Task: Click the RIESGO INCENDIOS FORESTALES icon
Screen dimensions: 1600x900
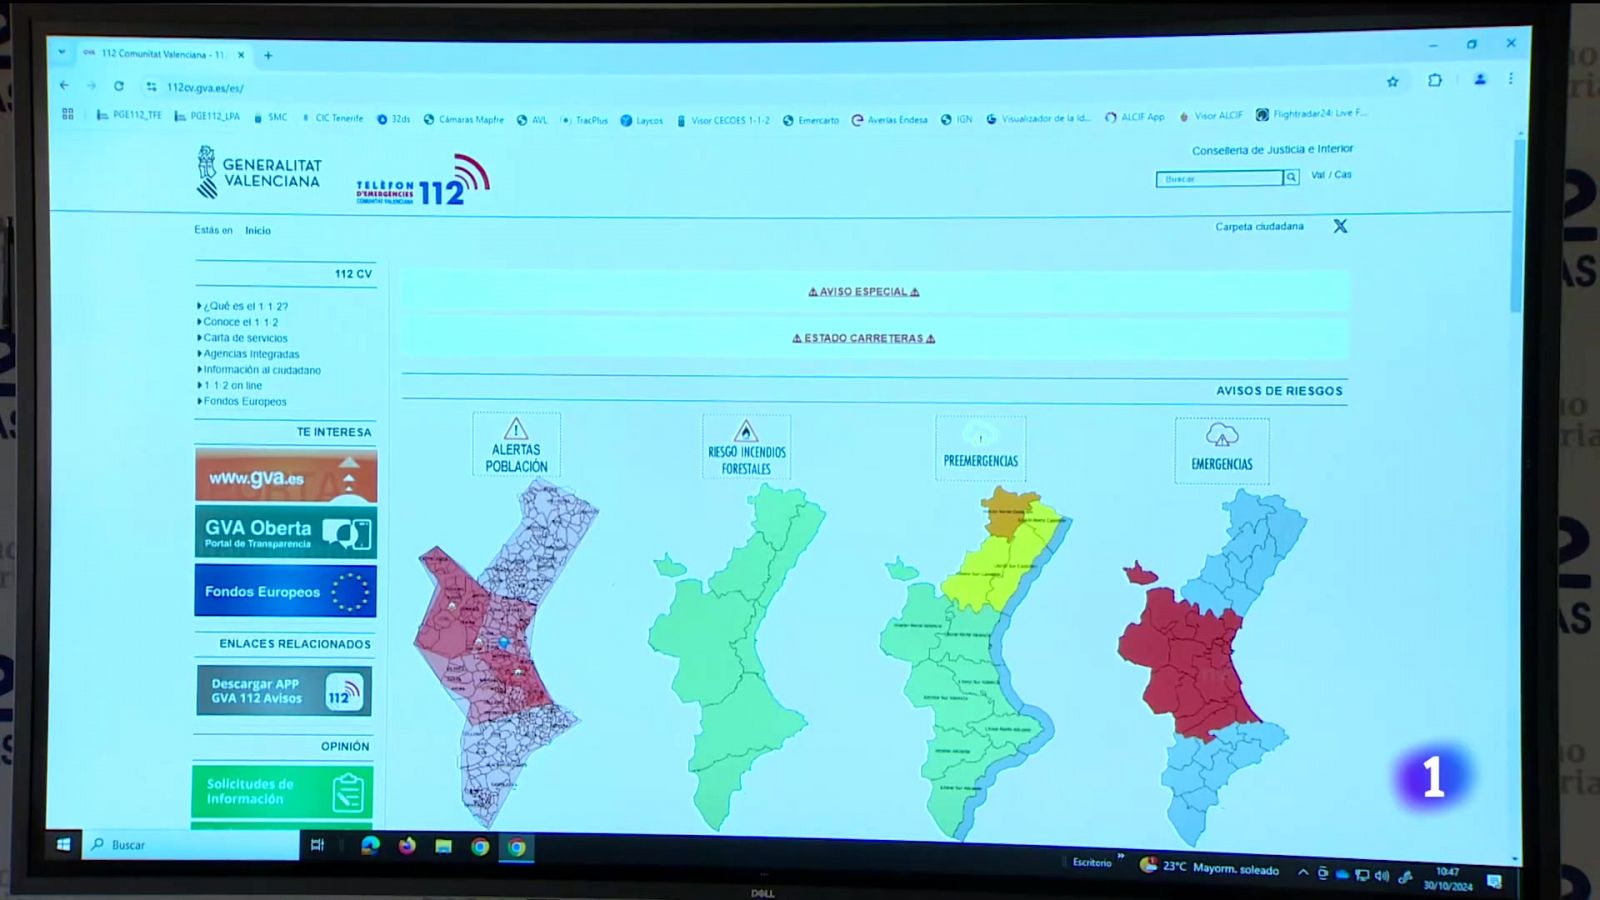Action: tap(746, 443)
